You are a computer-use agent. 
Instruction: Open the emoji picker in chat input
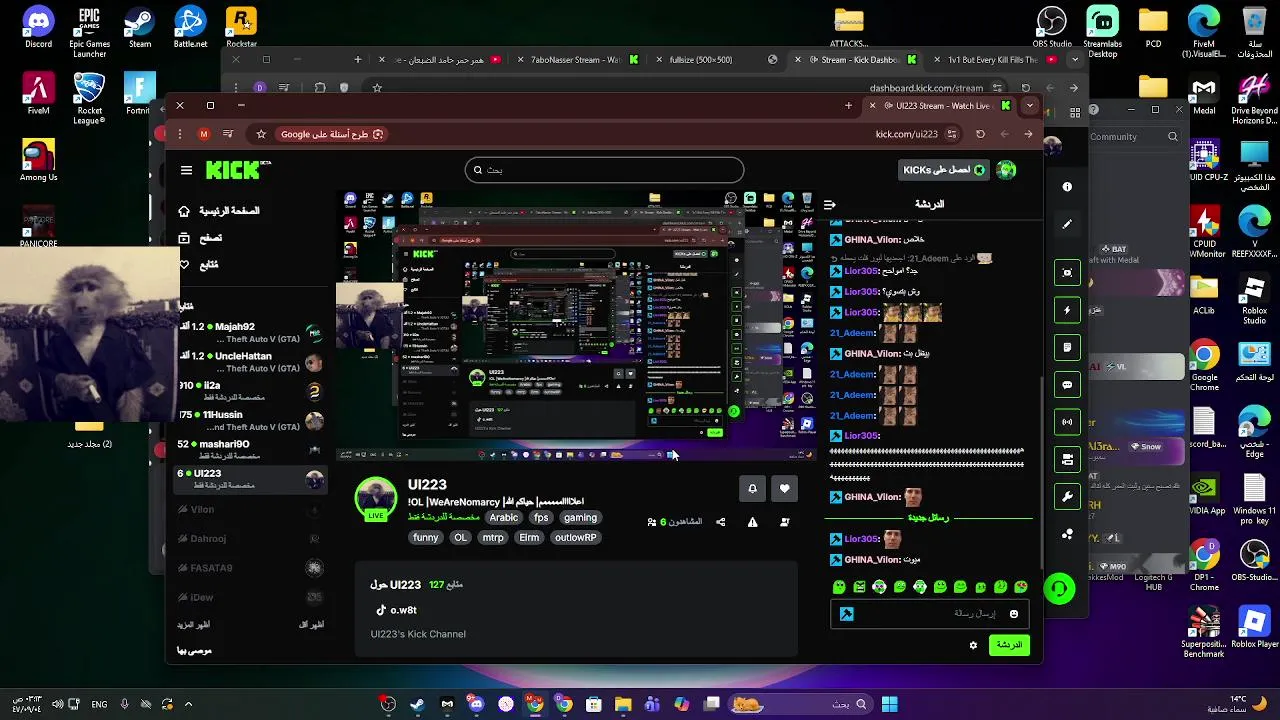(1013, 614)
